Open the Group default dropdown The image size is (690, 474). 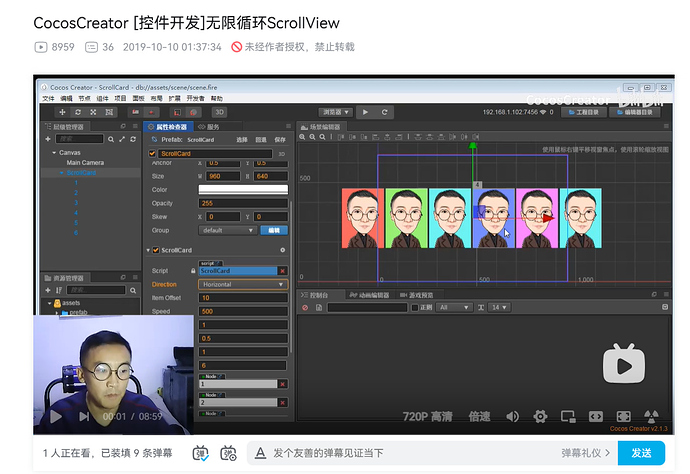pos(228,230)
